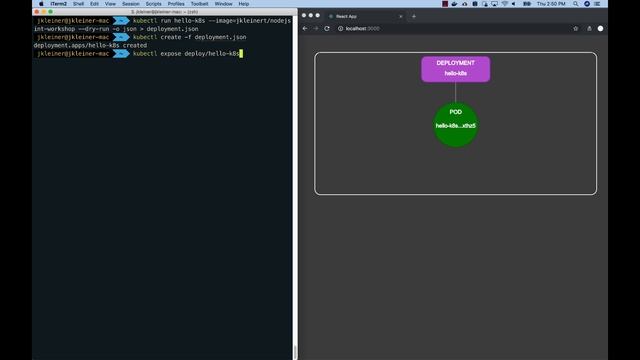Click the clock showing Thu 2:50 PM

[551, 4]
